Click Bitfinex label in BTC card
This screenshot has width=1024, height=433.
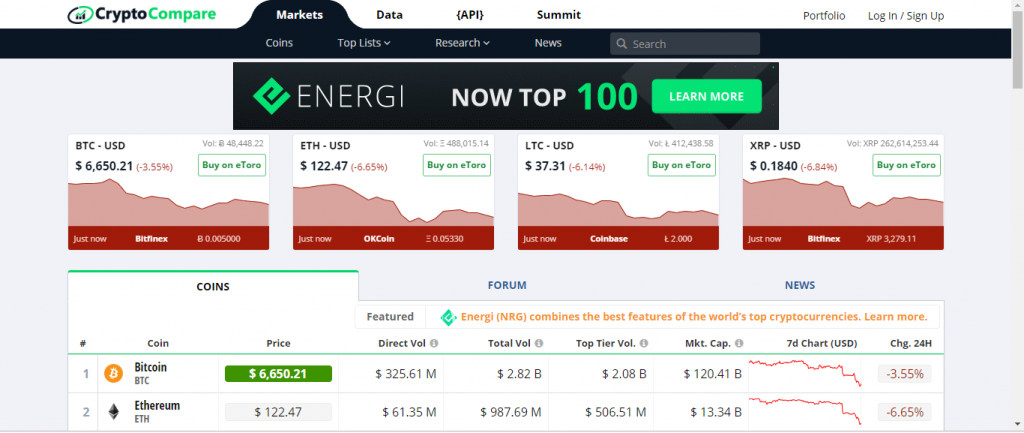click(152, 238)
